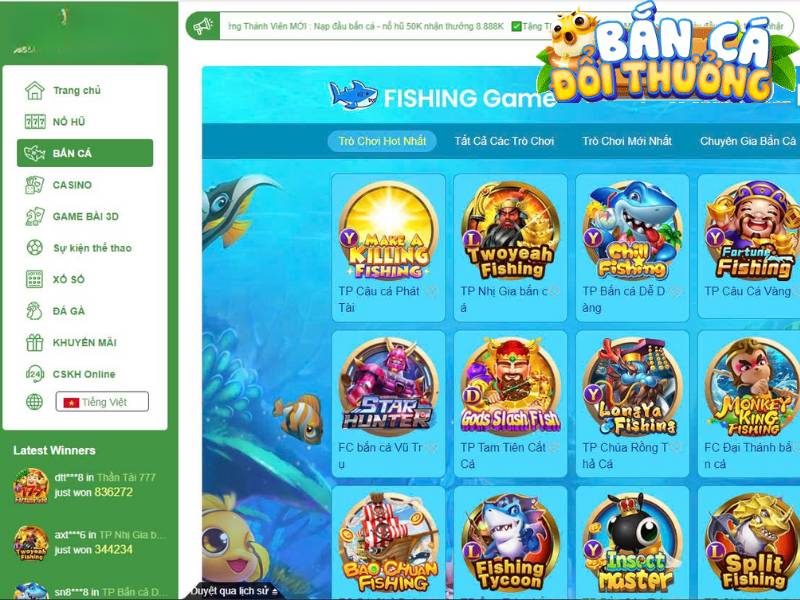Switch to Tất Cả Các Trò Chơi tab
The height and width of the screenshot is (600, 800).
pos(504,141)
